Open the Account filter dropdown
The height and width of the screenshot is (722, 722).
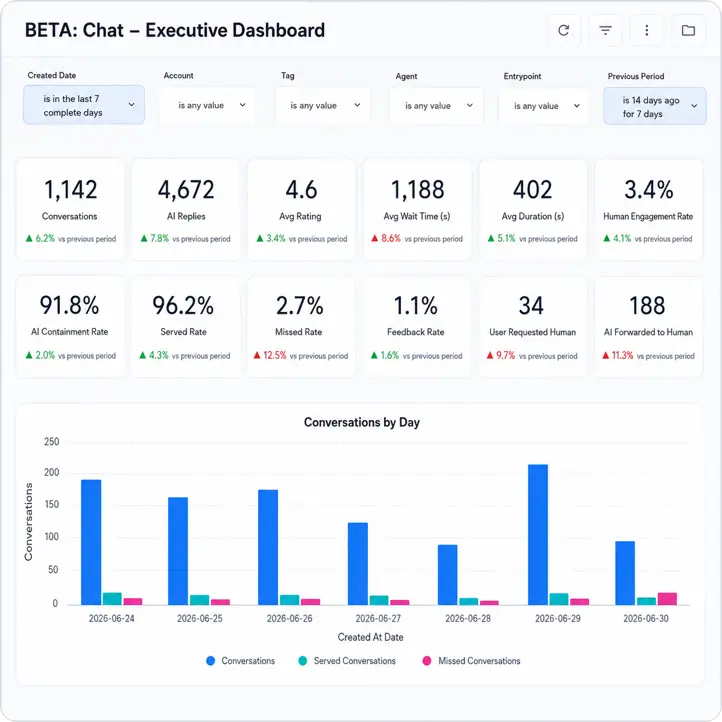(208, 105)
